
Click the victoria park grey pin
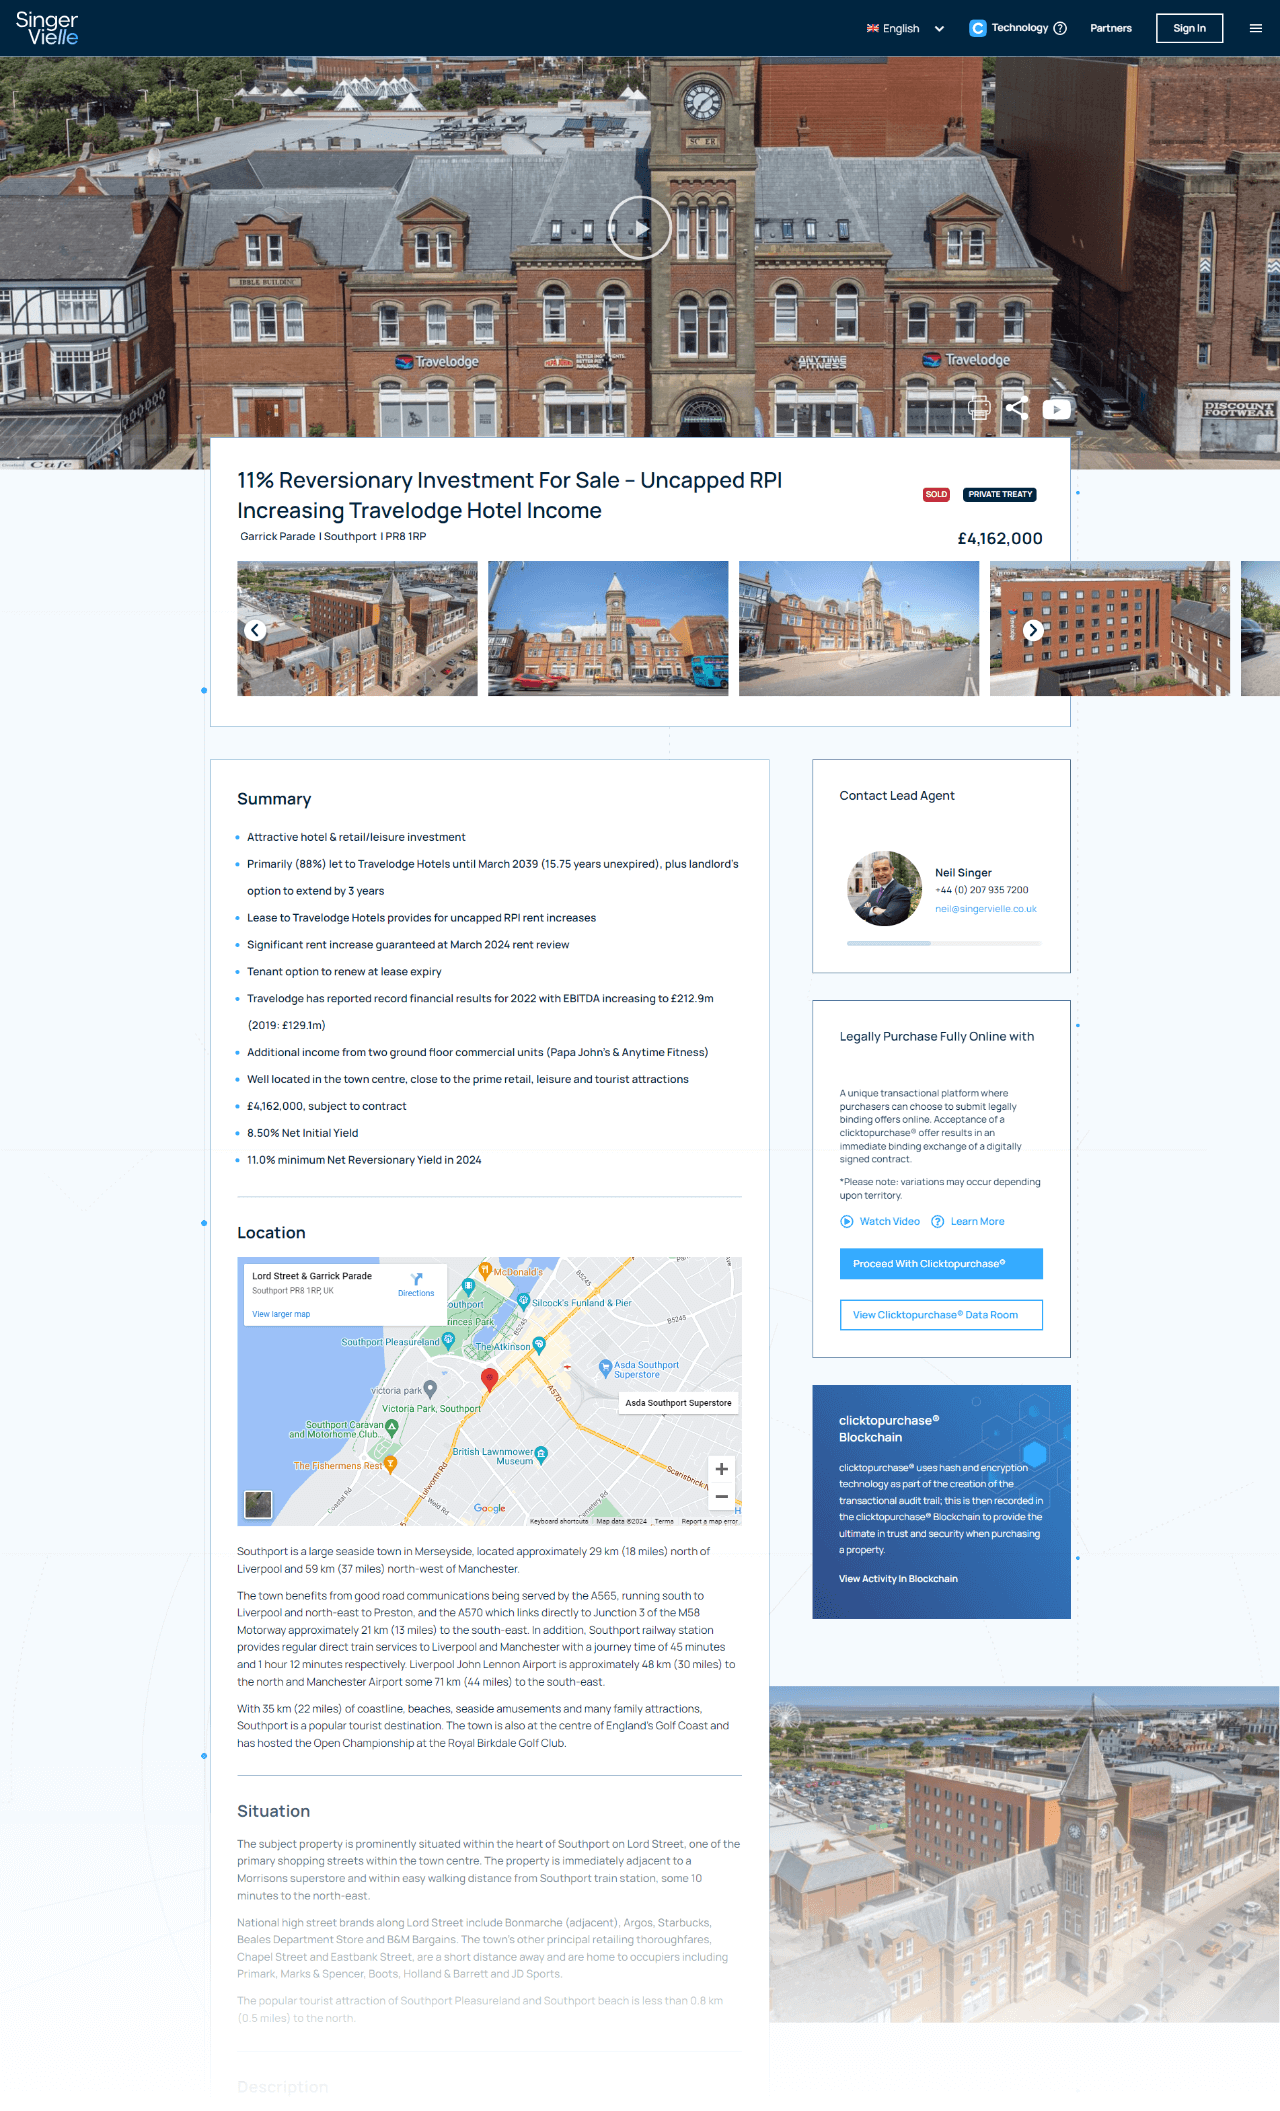tap(430, 1388)
